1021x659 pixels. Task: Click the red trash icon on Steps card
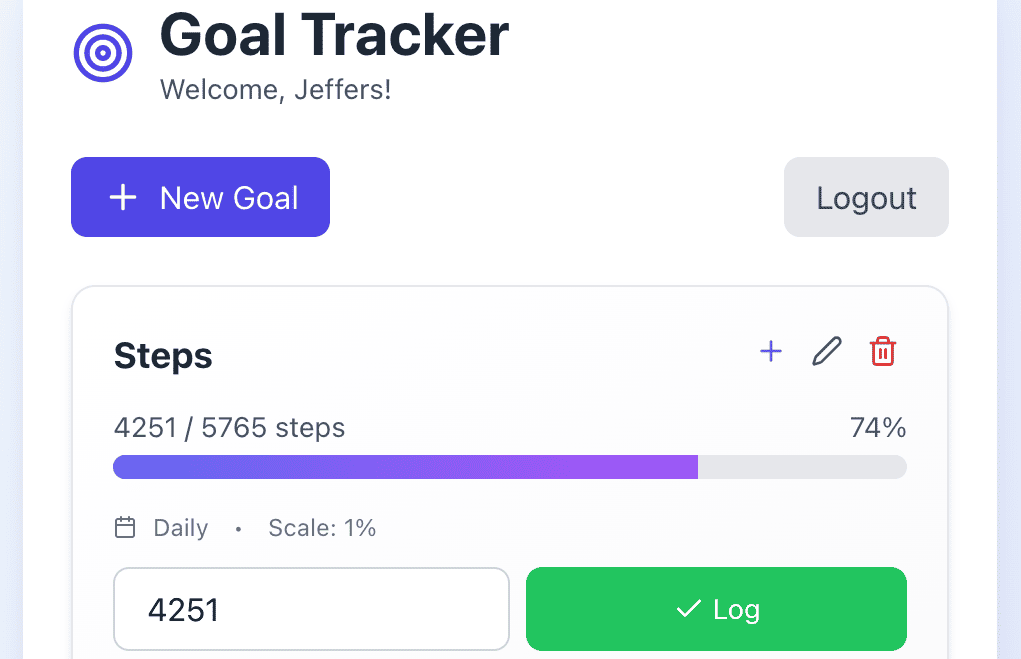[882, 351]
